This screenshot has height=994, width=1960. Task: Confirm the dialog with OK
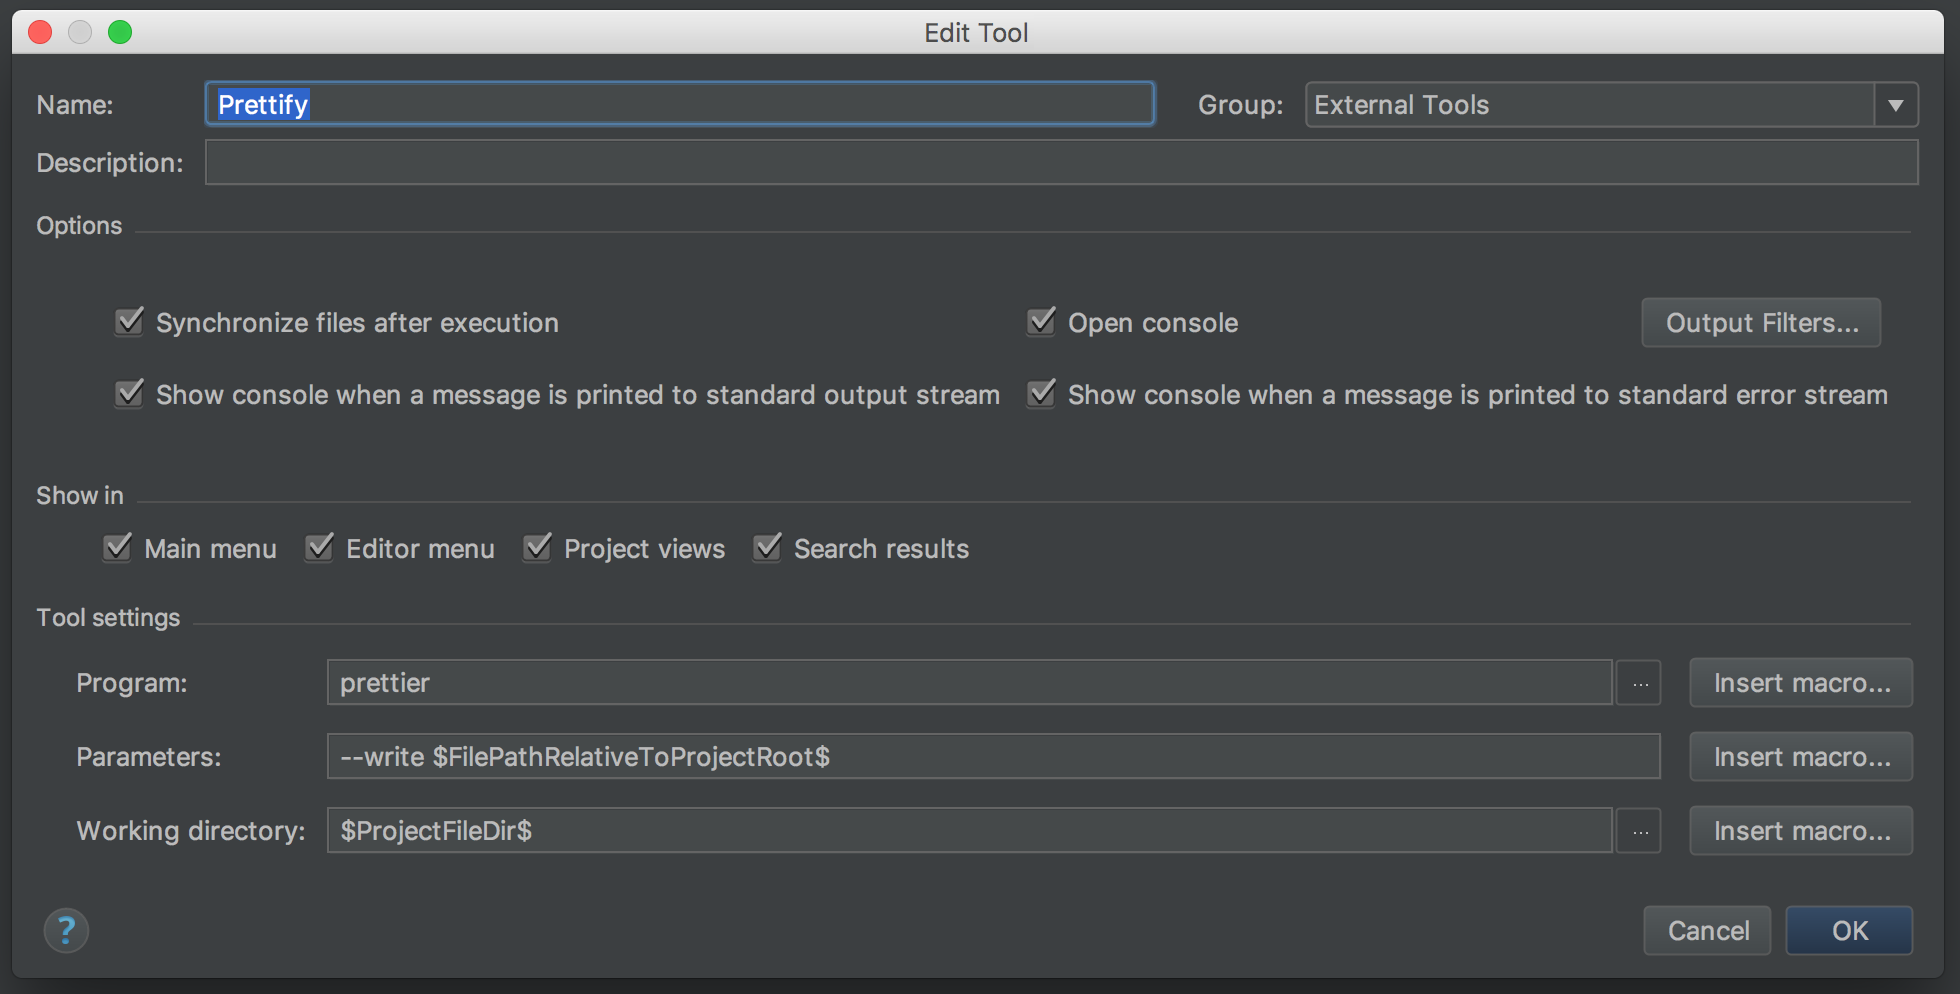(1850, 931)
